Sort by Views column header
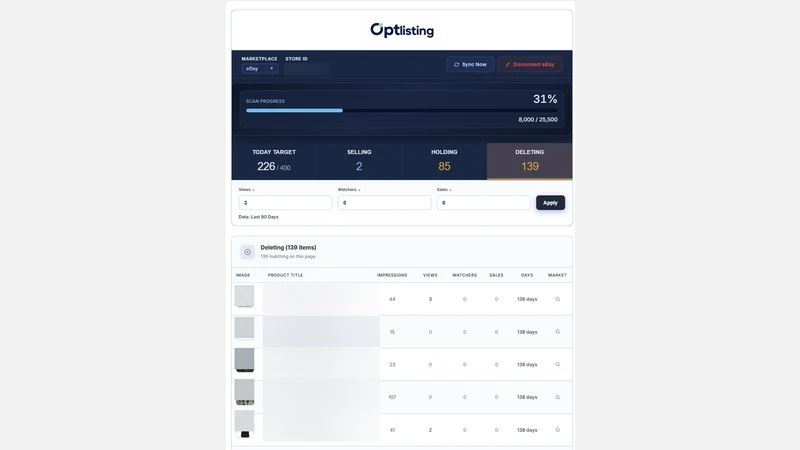This screenshot has width=800, height=450. coord(430,275)
